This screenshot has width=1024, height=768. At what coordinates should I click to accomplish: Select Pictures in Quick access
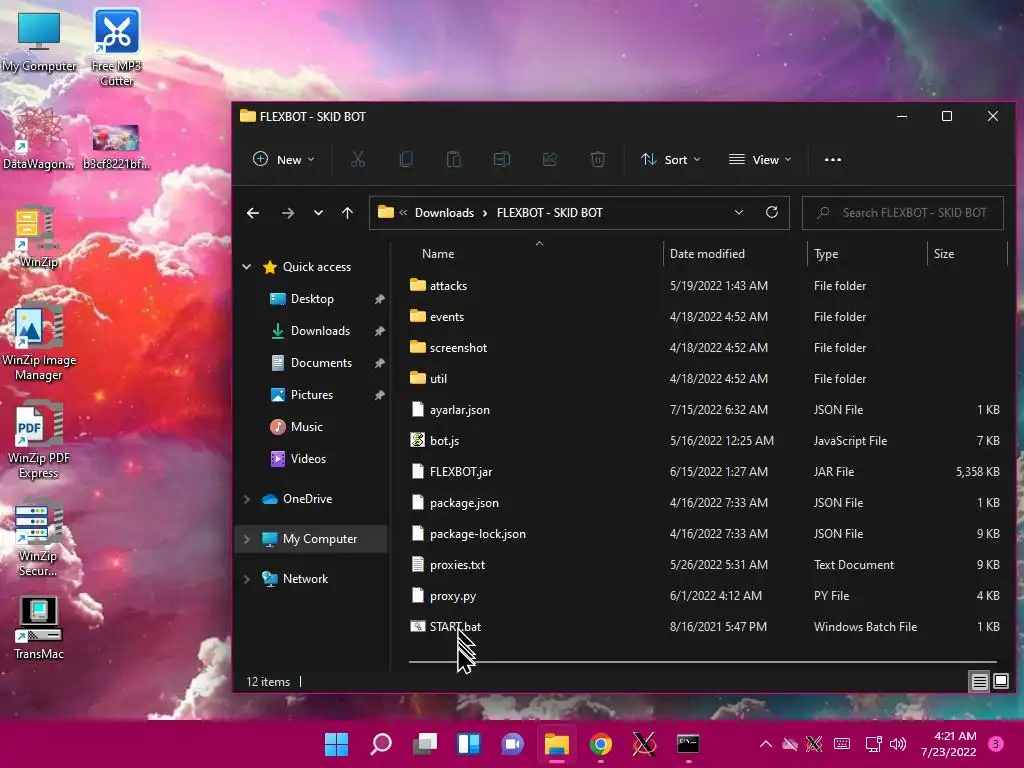pyautogui.click(x=312, y=394)
